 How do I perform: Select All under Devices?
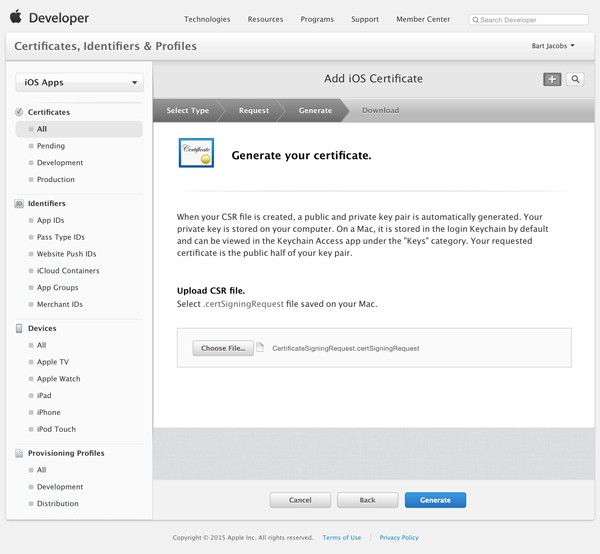pos(41,345)
